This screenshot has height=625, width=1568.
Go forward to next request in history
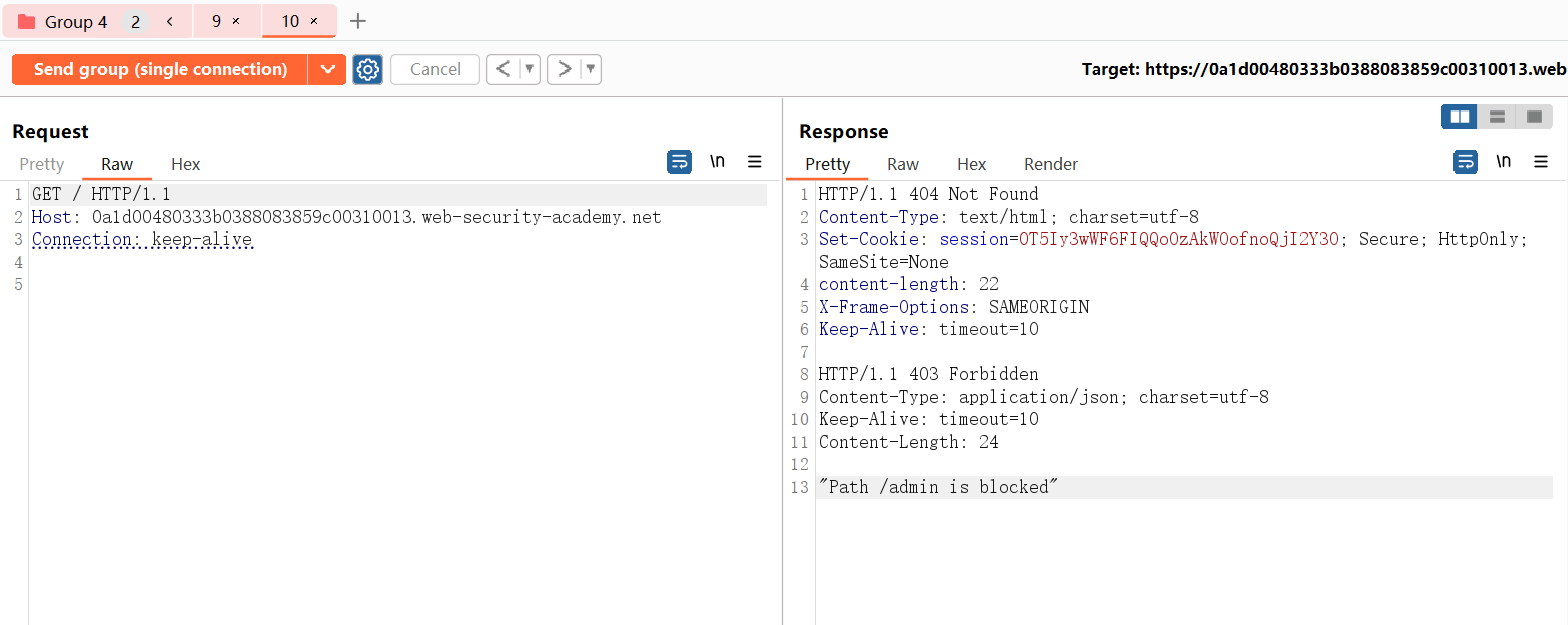pyautogui.click(x=565, y=69)
